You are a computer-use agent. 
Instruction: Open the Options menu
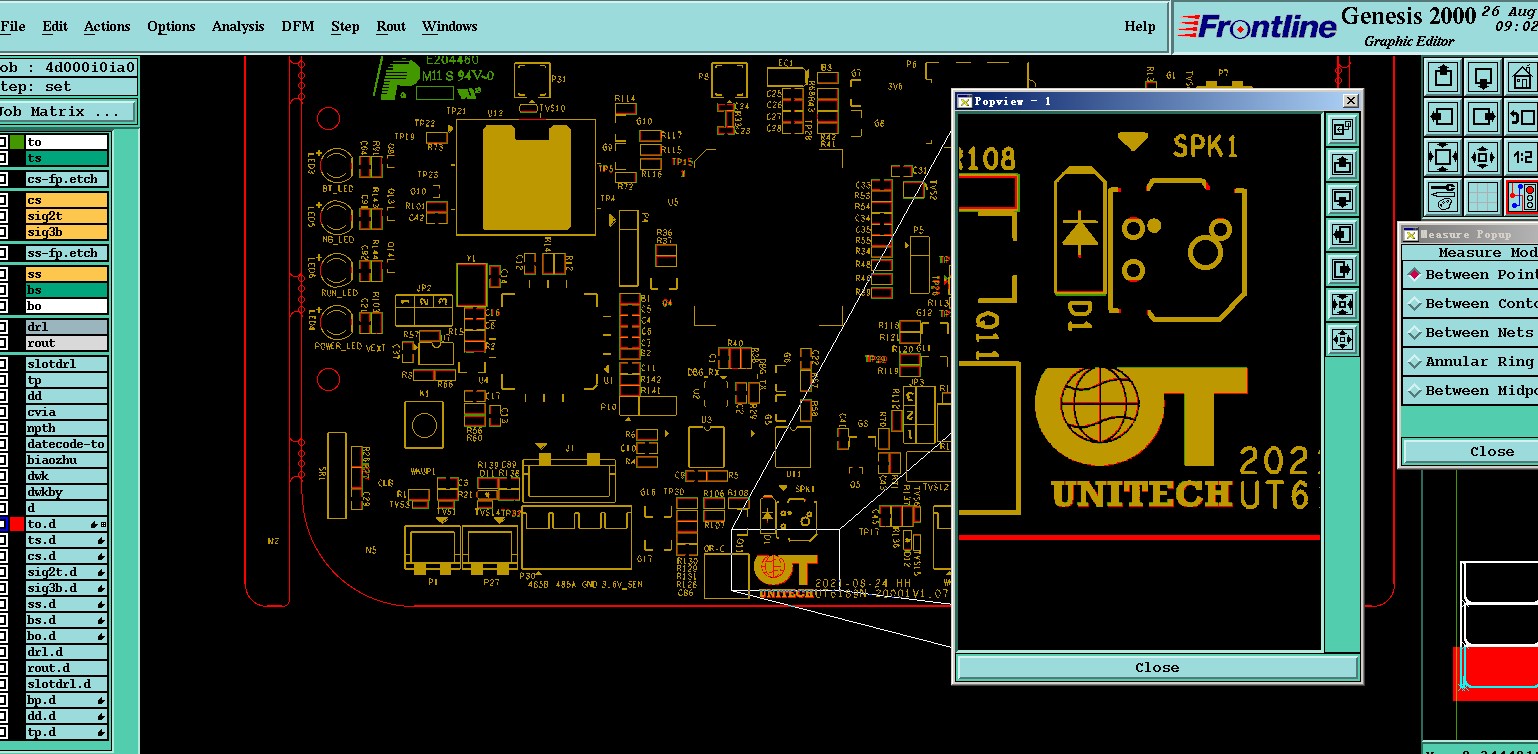pos(171,27)
